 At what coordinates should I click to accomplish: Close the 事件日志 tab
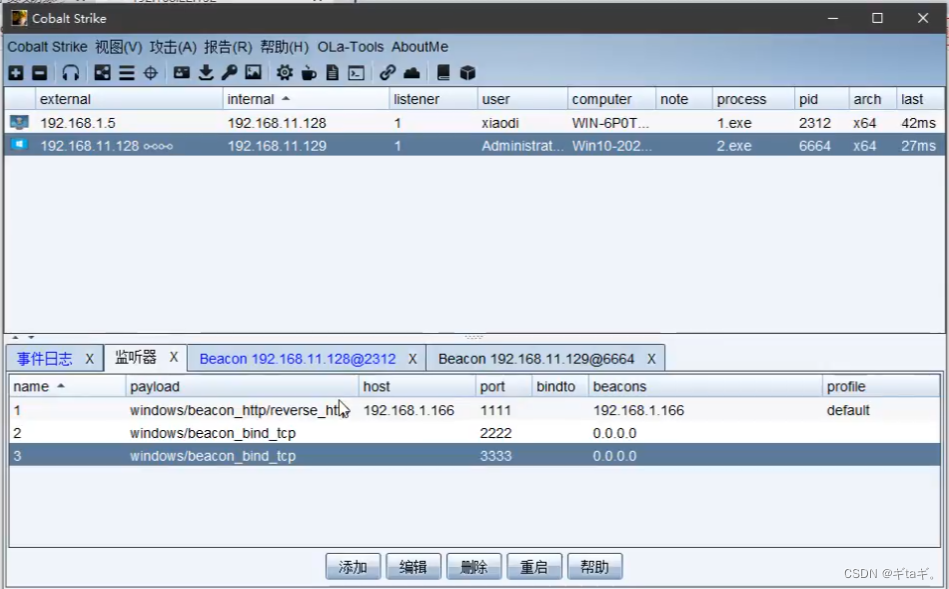point(90,359)
